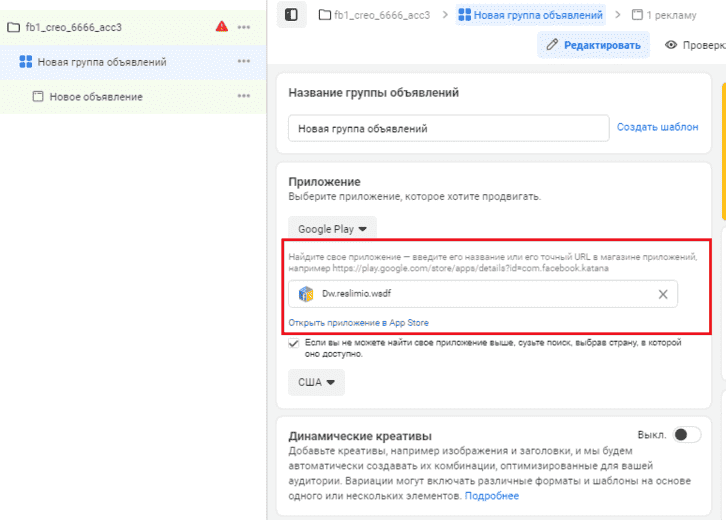Open the 1 рекламу breadcrumb
The width and height of the screenshot is (726, 520).
tap(664, 15)
